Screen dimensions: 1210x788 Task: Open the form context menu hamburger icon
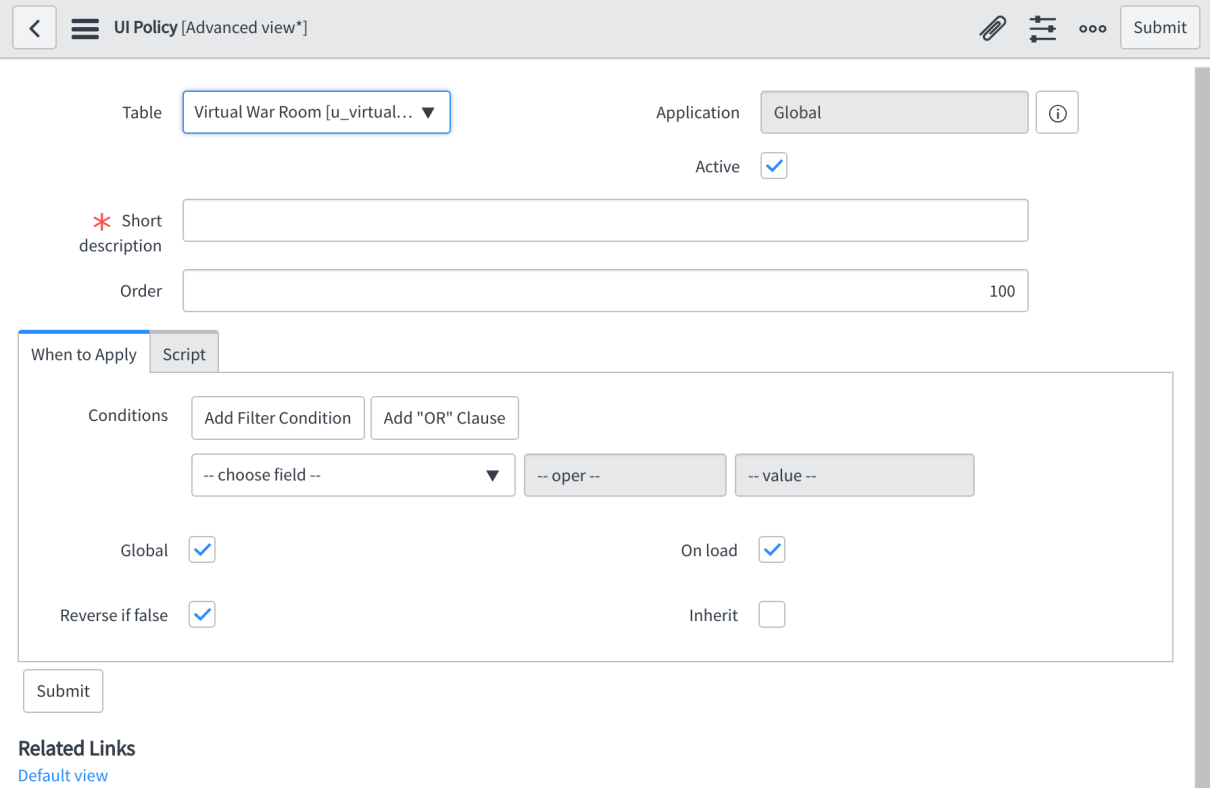(85, 27)
